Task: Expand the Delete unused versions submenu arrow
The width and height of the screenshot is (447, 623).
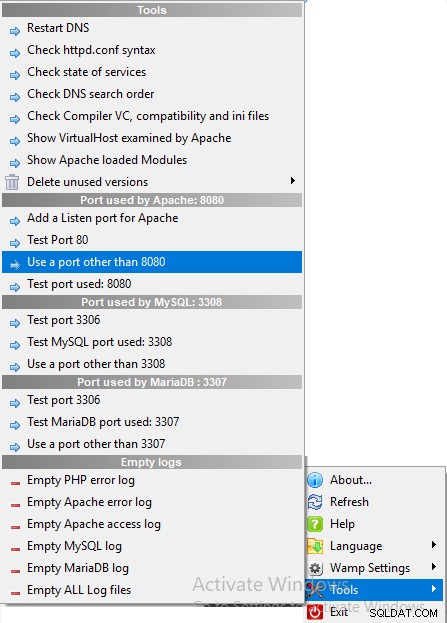Action: 293,181
